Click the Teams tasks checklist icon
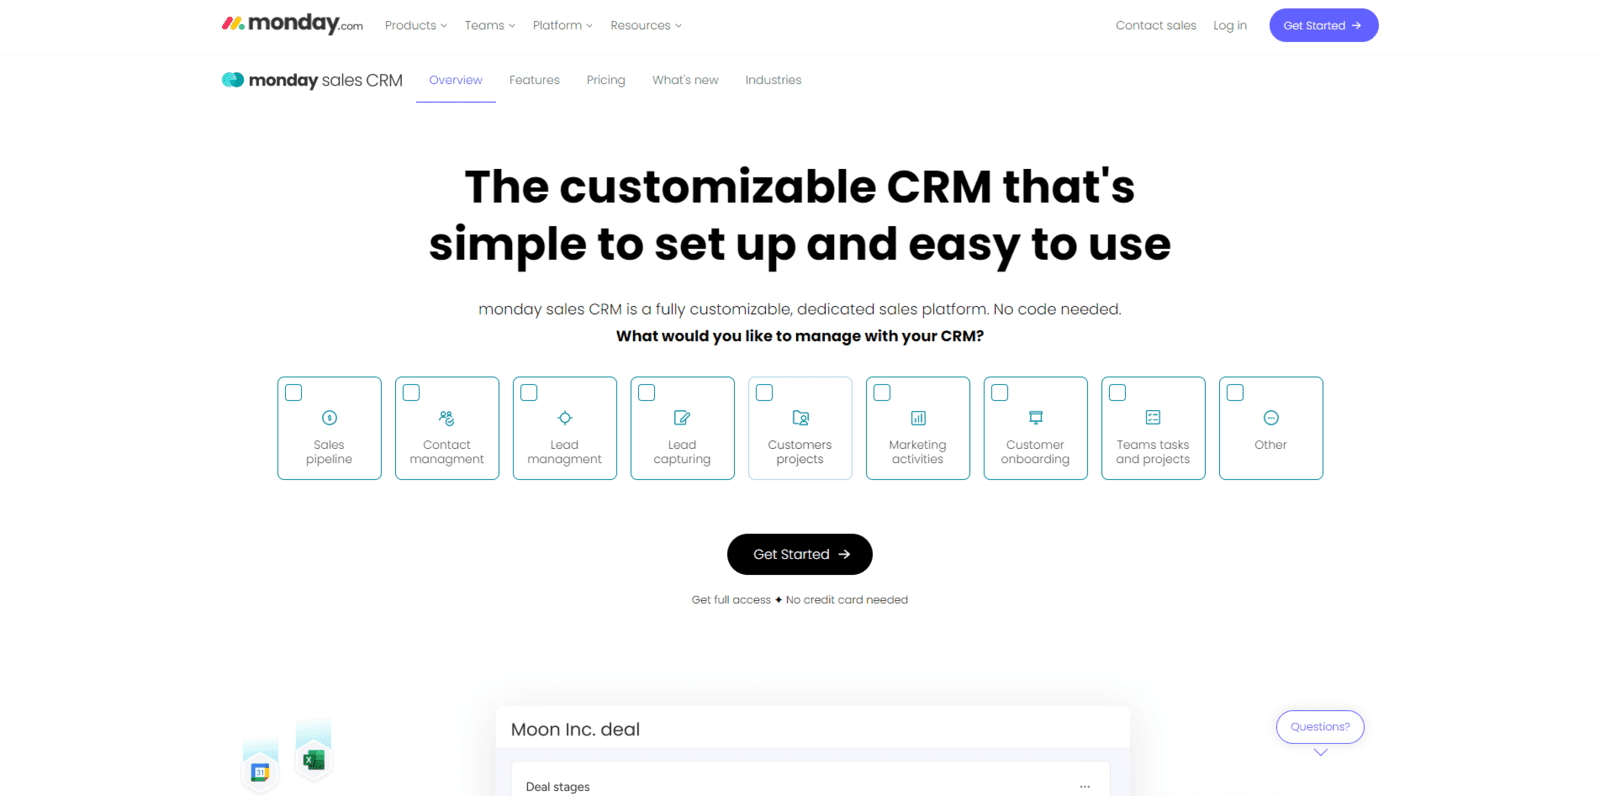The height and width of the screenshot is (796, 1600). pyautogui.click(x=1153, y=418)
